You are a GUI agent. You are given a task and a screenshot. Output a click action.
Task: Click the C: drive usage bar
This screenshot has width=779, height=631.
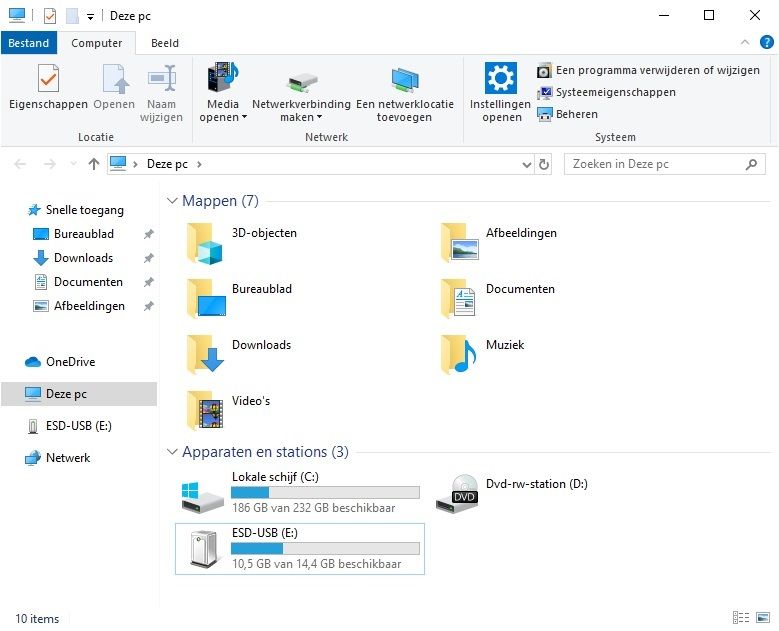tap(325, 493)
